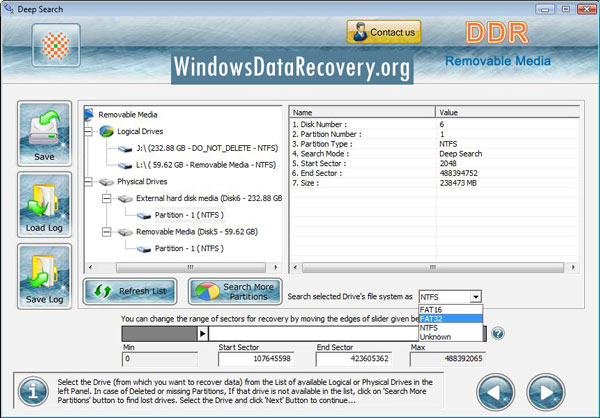The width and height of the screenshot is (600, 418).
Task: Collapse the Removable Media Disk5 node
Action: click(x=106, y=232)
